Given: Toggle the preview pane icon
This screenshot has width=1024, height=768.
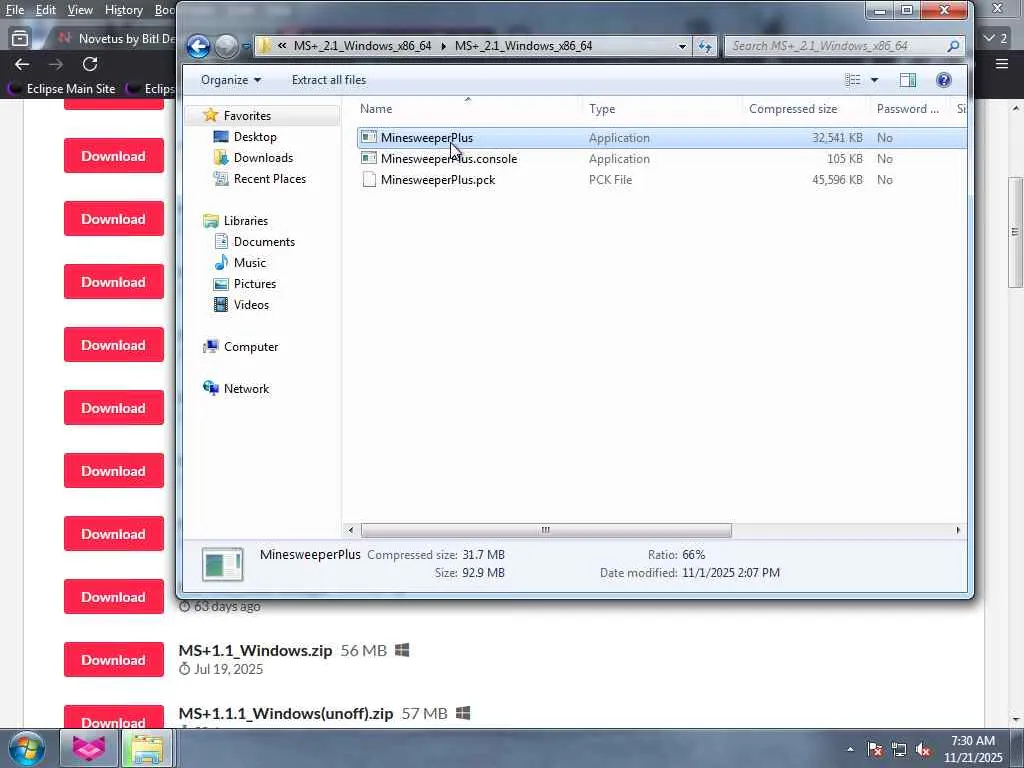Looking at the screenshot, I should 907,80.
